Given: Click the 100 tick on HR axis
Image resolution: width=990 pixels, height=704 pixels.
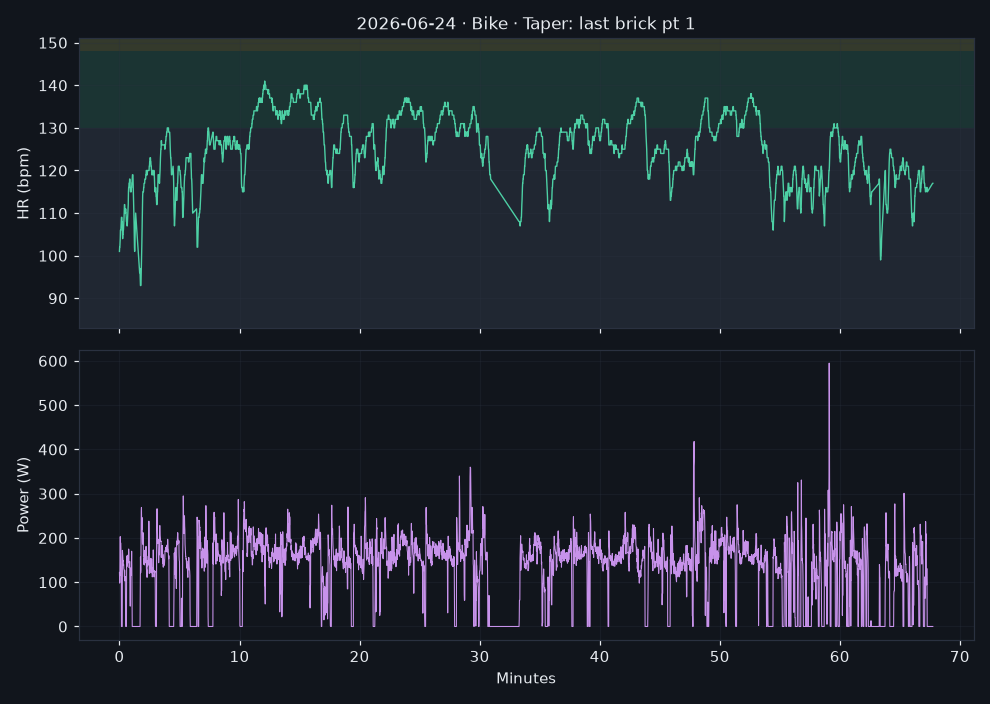Looking at the screenshot, I should pyautogui.click(x=53, y=256).
